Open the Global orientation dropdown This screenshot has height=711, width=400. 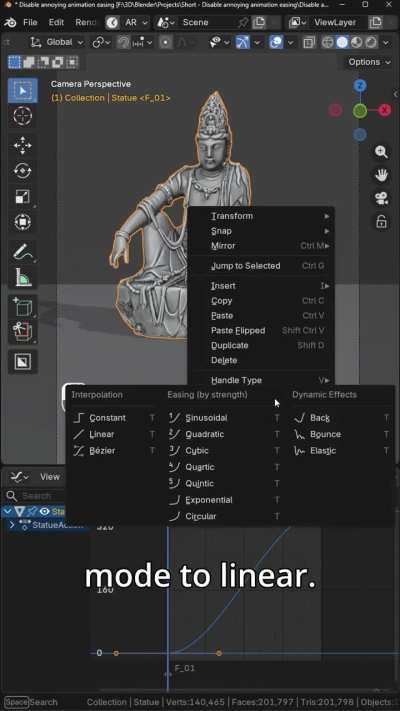57,42
